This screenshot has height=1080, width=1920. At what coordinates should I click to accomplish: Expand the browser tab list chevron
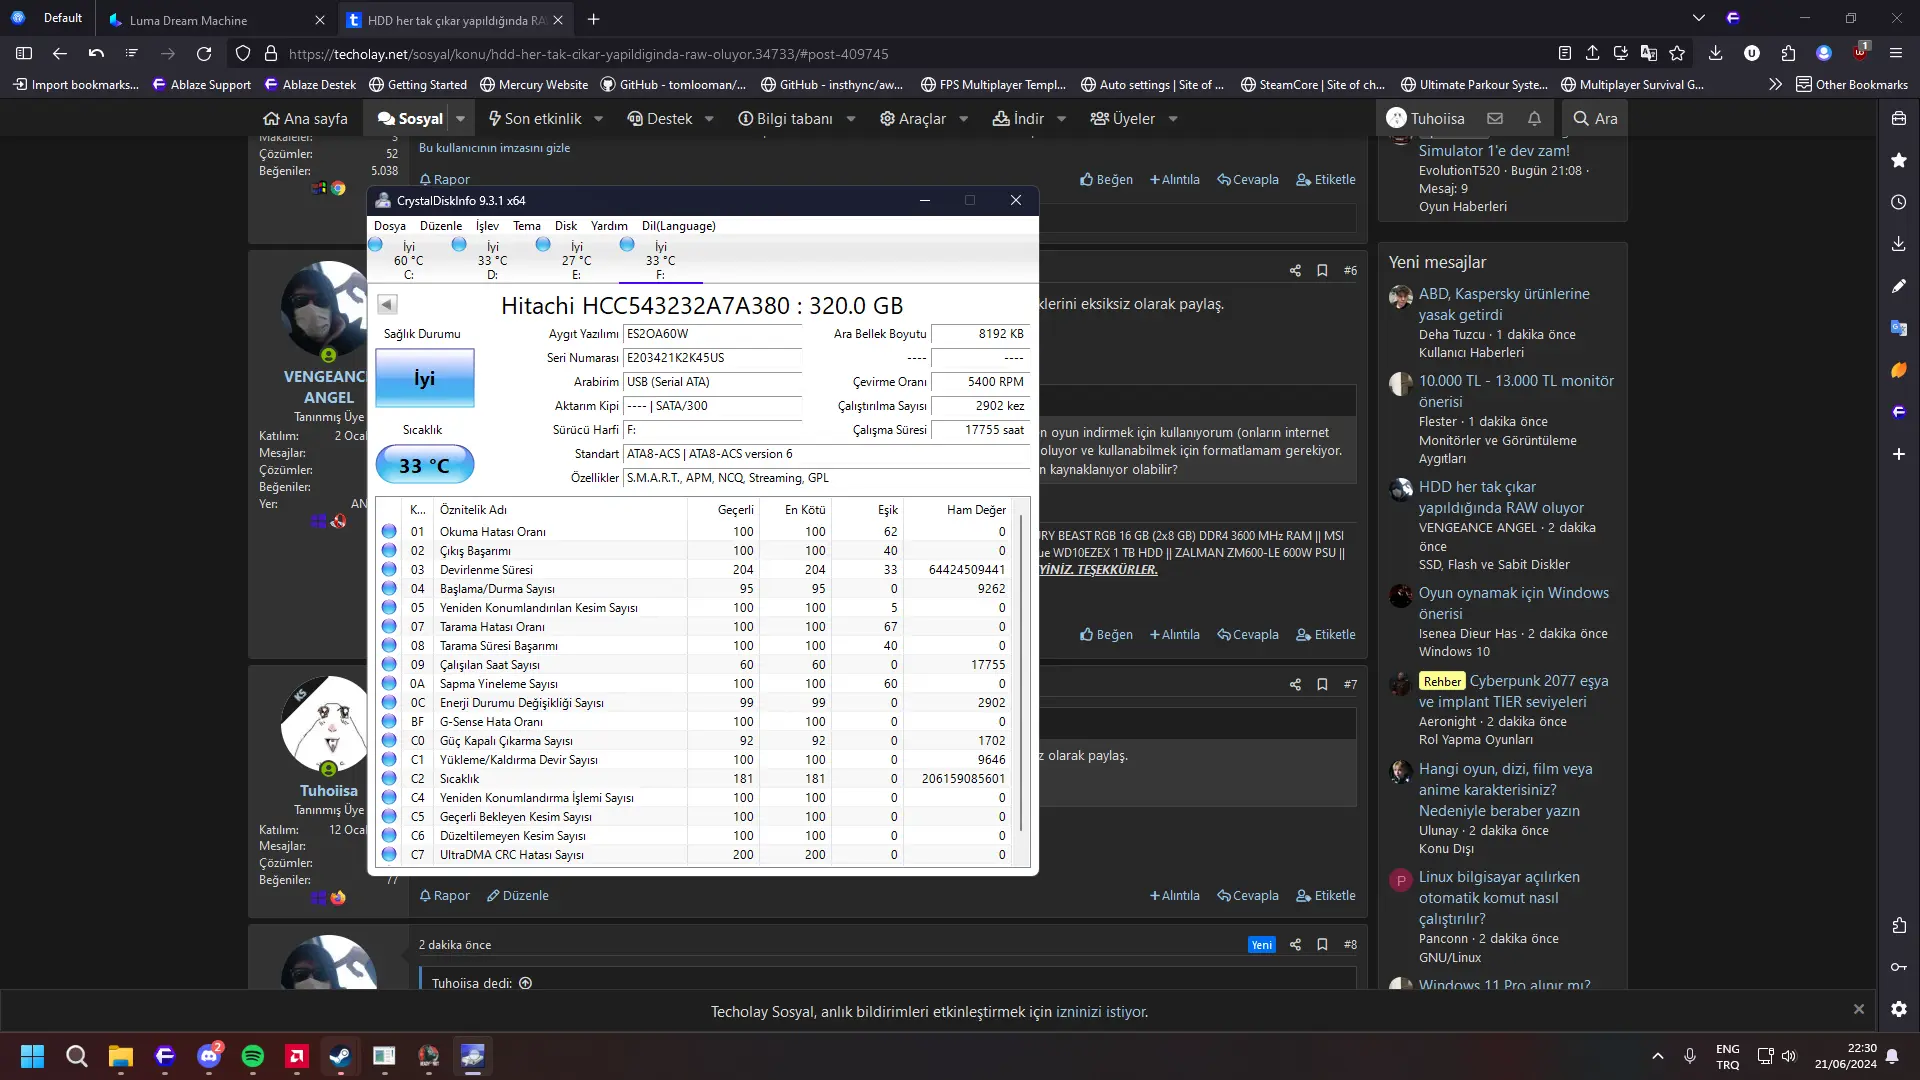point(1698,18)
